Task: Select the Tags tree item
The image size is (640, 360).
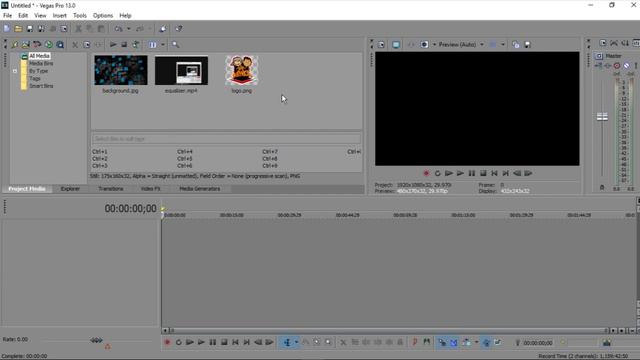Action: 35,78
